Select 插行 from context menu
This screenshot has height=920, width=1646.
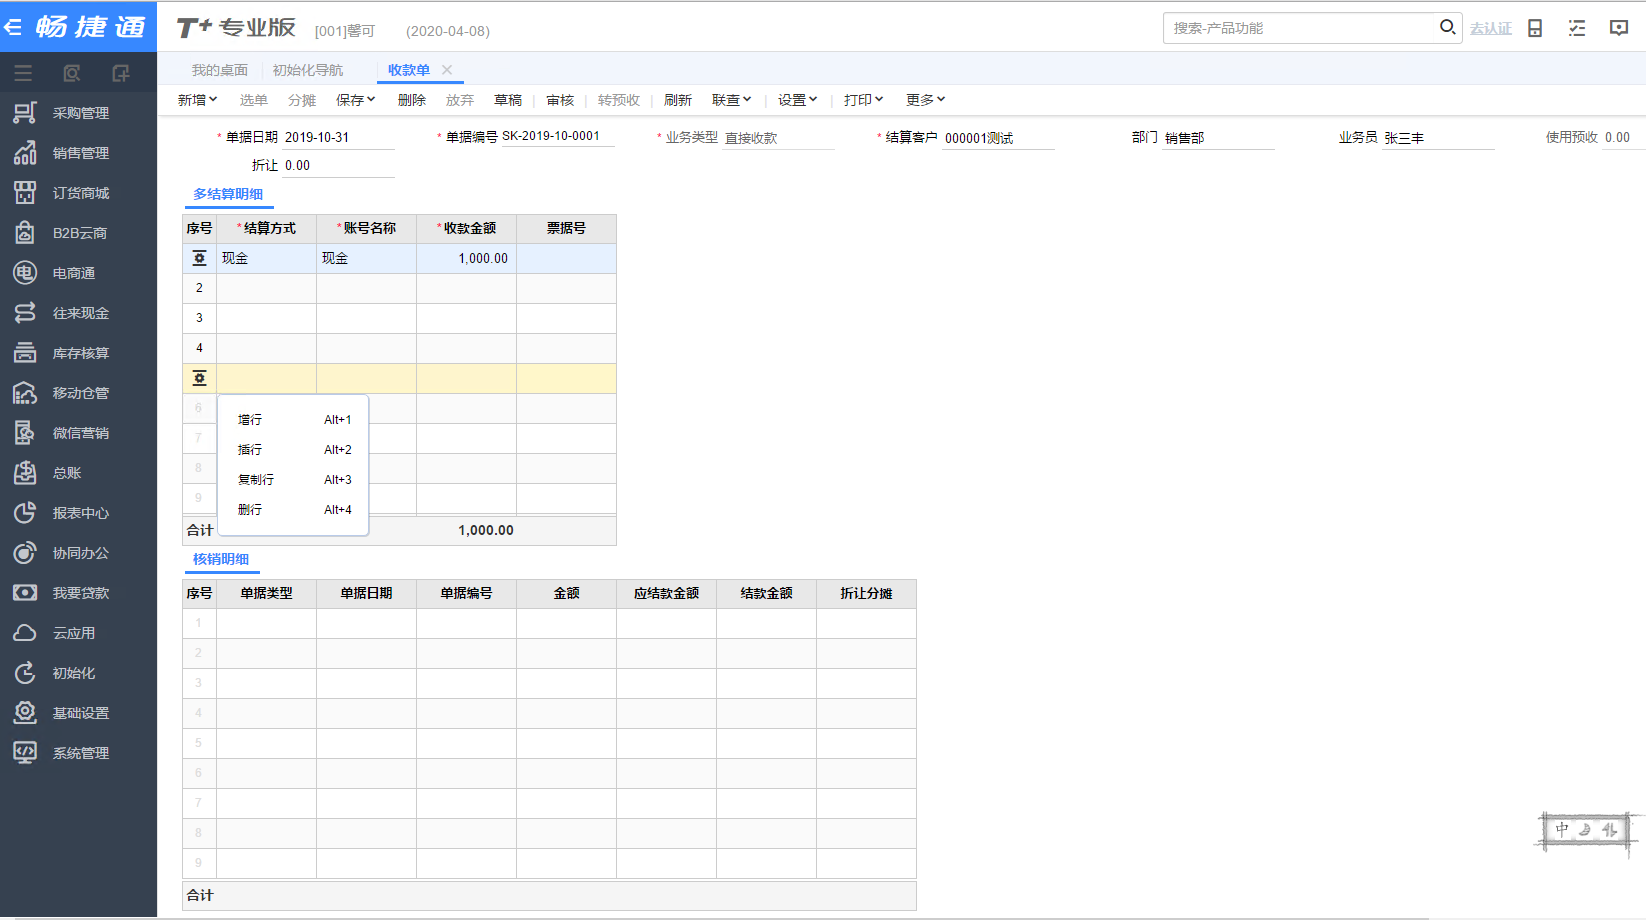[294, 450]
